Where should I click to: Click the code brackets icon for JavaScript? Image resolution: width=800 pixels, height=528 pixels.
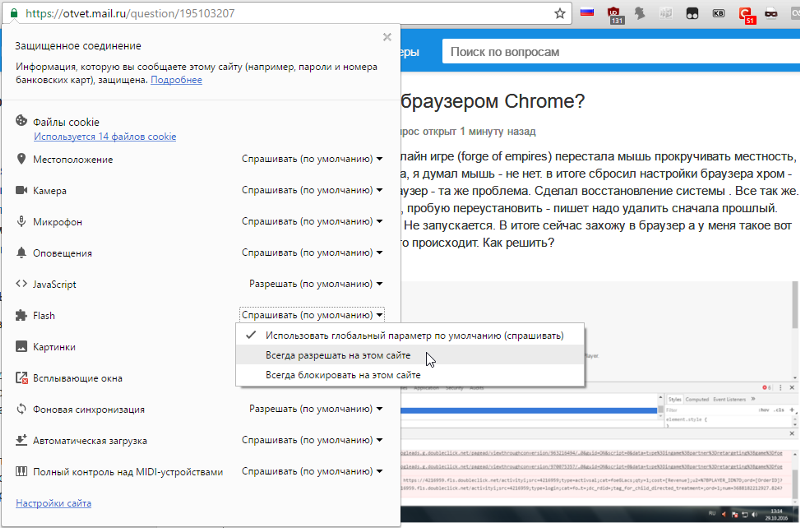(21, 284)
